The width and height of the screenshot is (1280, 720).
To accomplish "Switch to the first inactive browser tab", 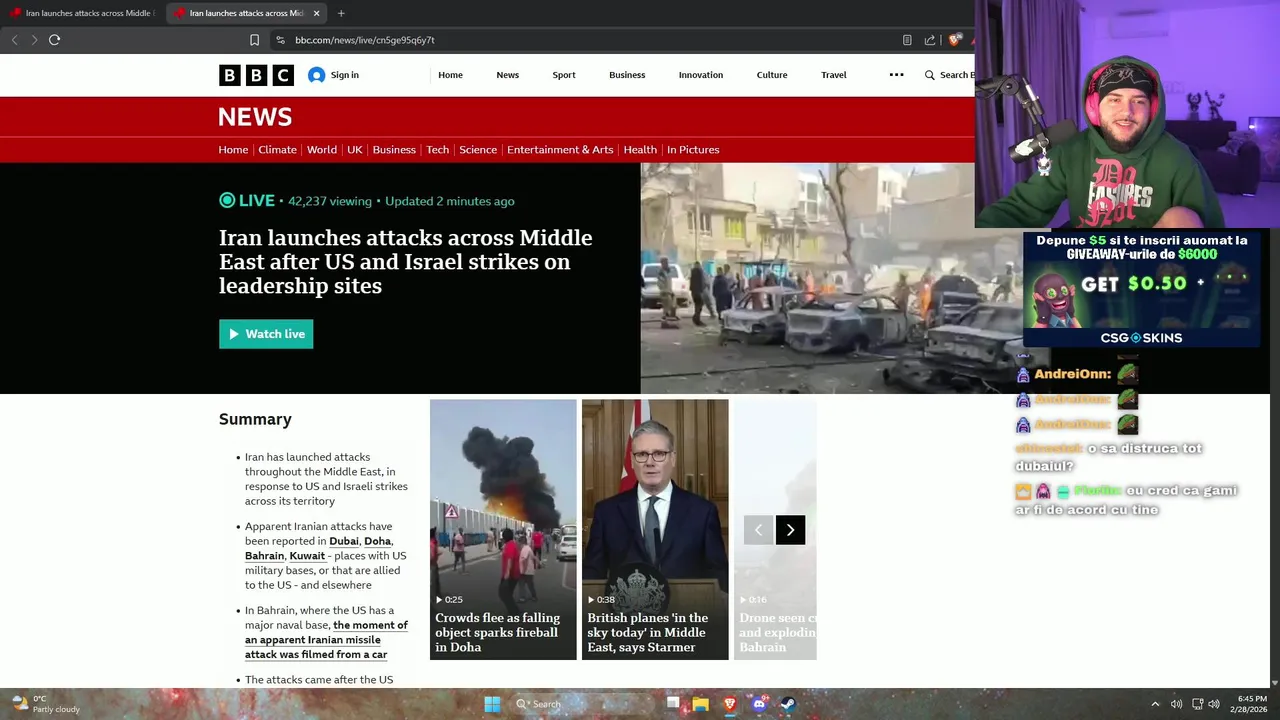I will pos(82,13).
